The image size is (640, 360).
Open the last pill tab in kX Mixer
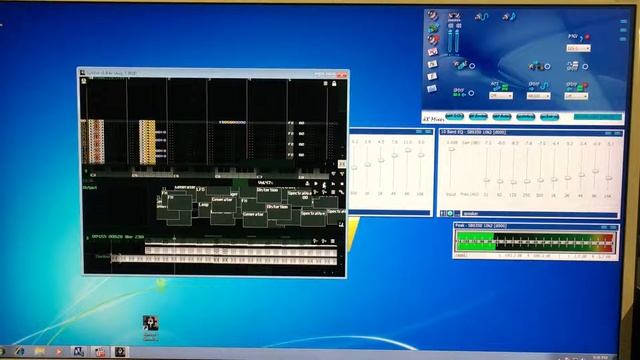pos(549,117)
